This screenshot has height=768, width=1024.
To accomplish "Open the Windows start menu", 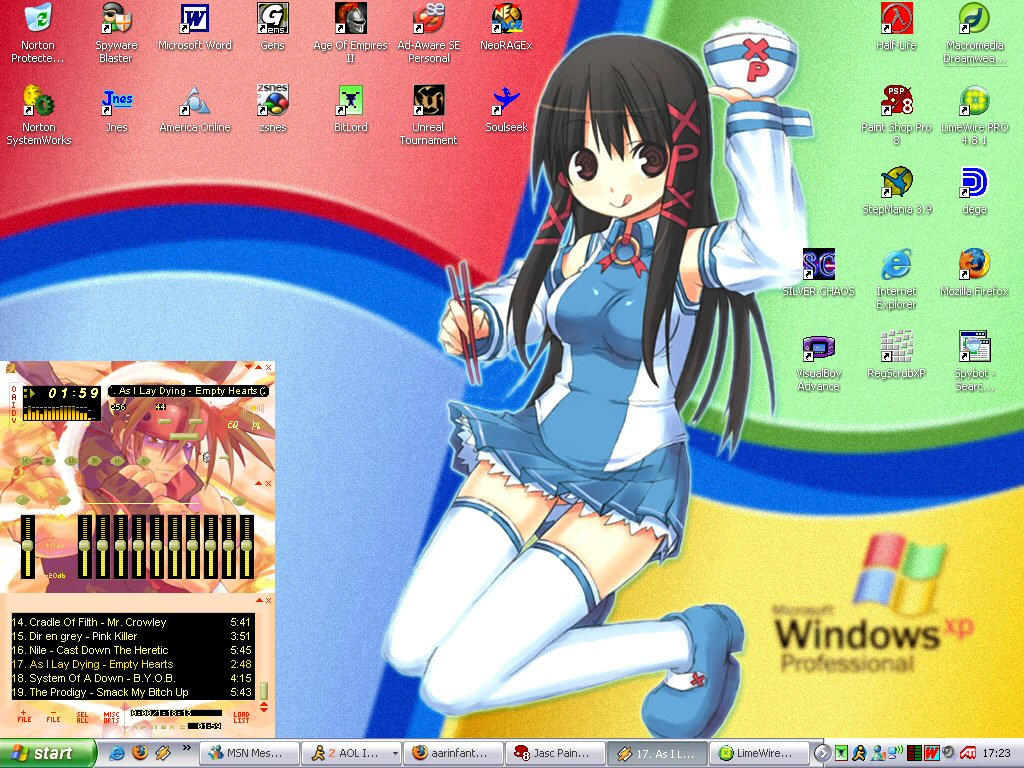I will point(47,754).
